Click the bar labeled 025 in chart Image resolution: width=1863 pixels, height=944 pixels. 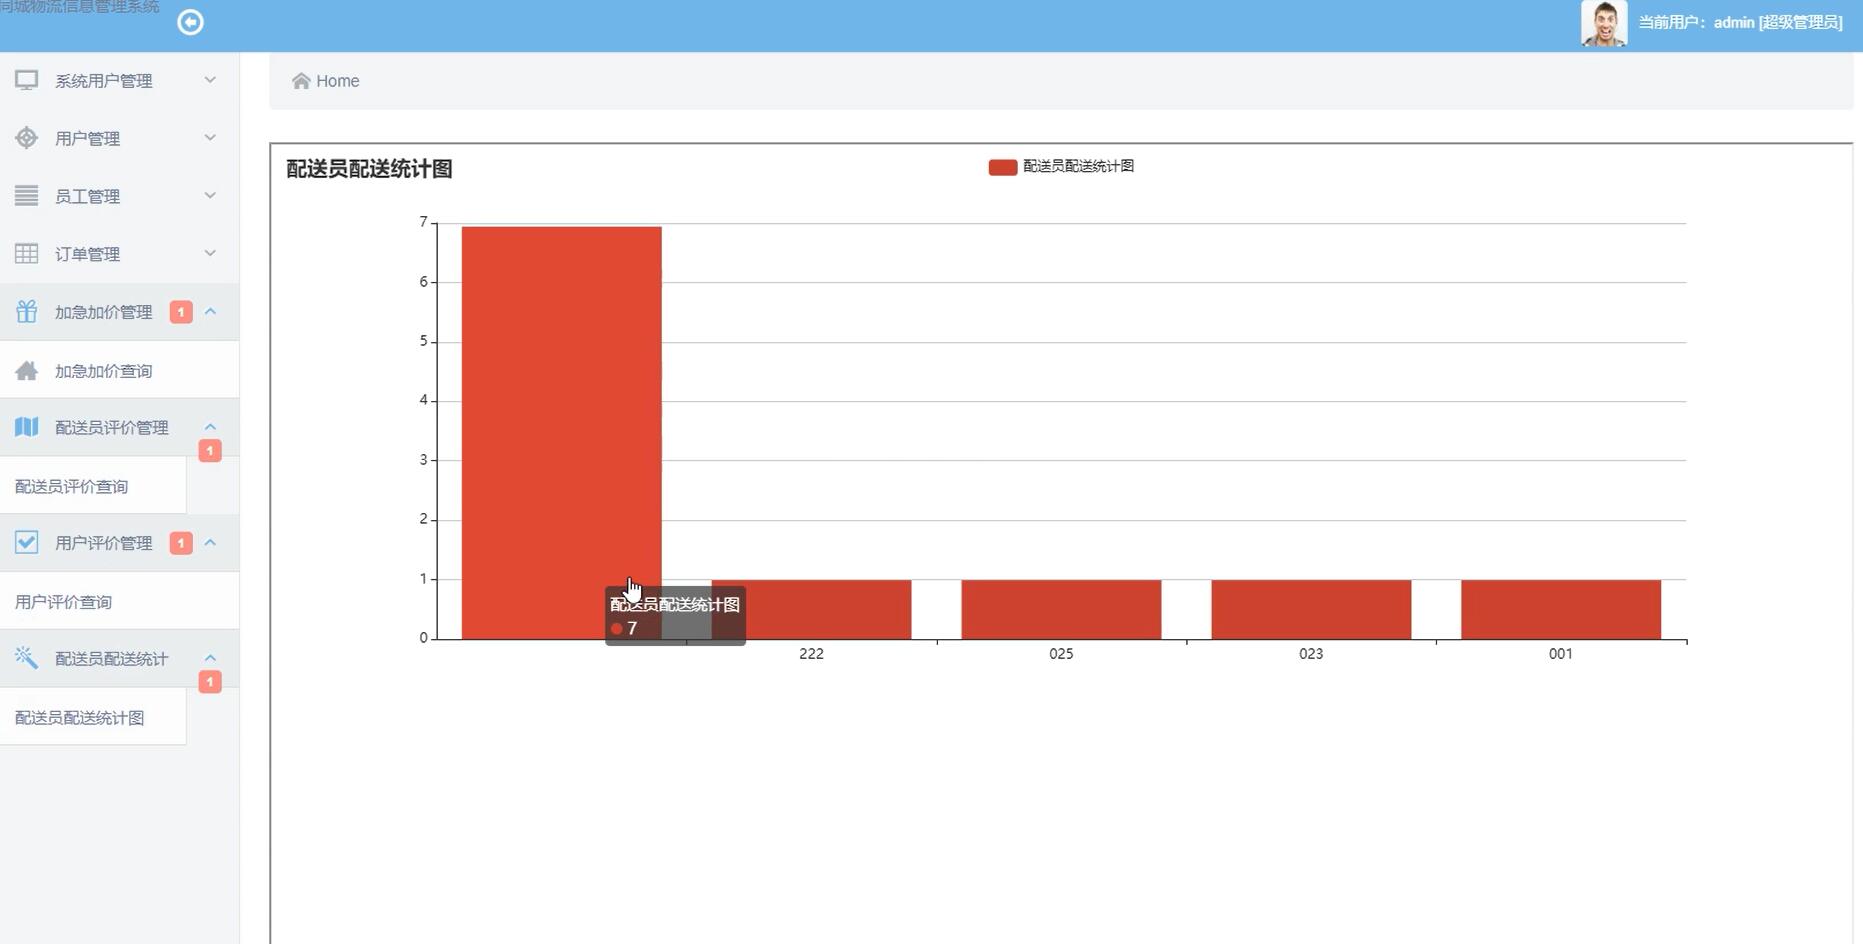tap(1061, 609)
